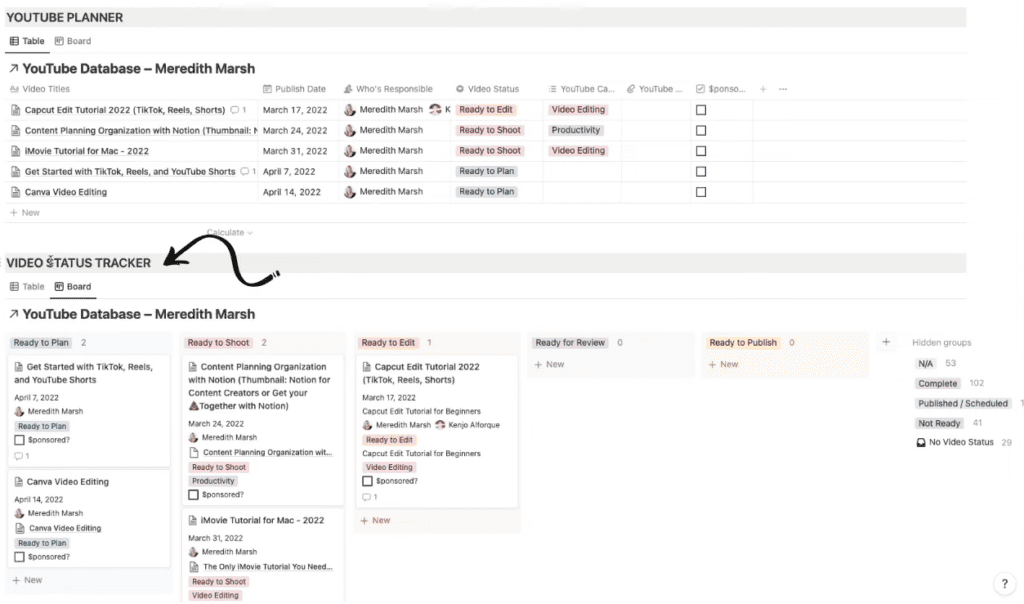
Task: Click page icon beside Content Planning Organization card title
Action: coord(193,367)
